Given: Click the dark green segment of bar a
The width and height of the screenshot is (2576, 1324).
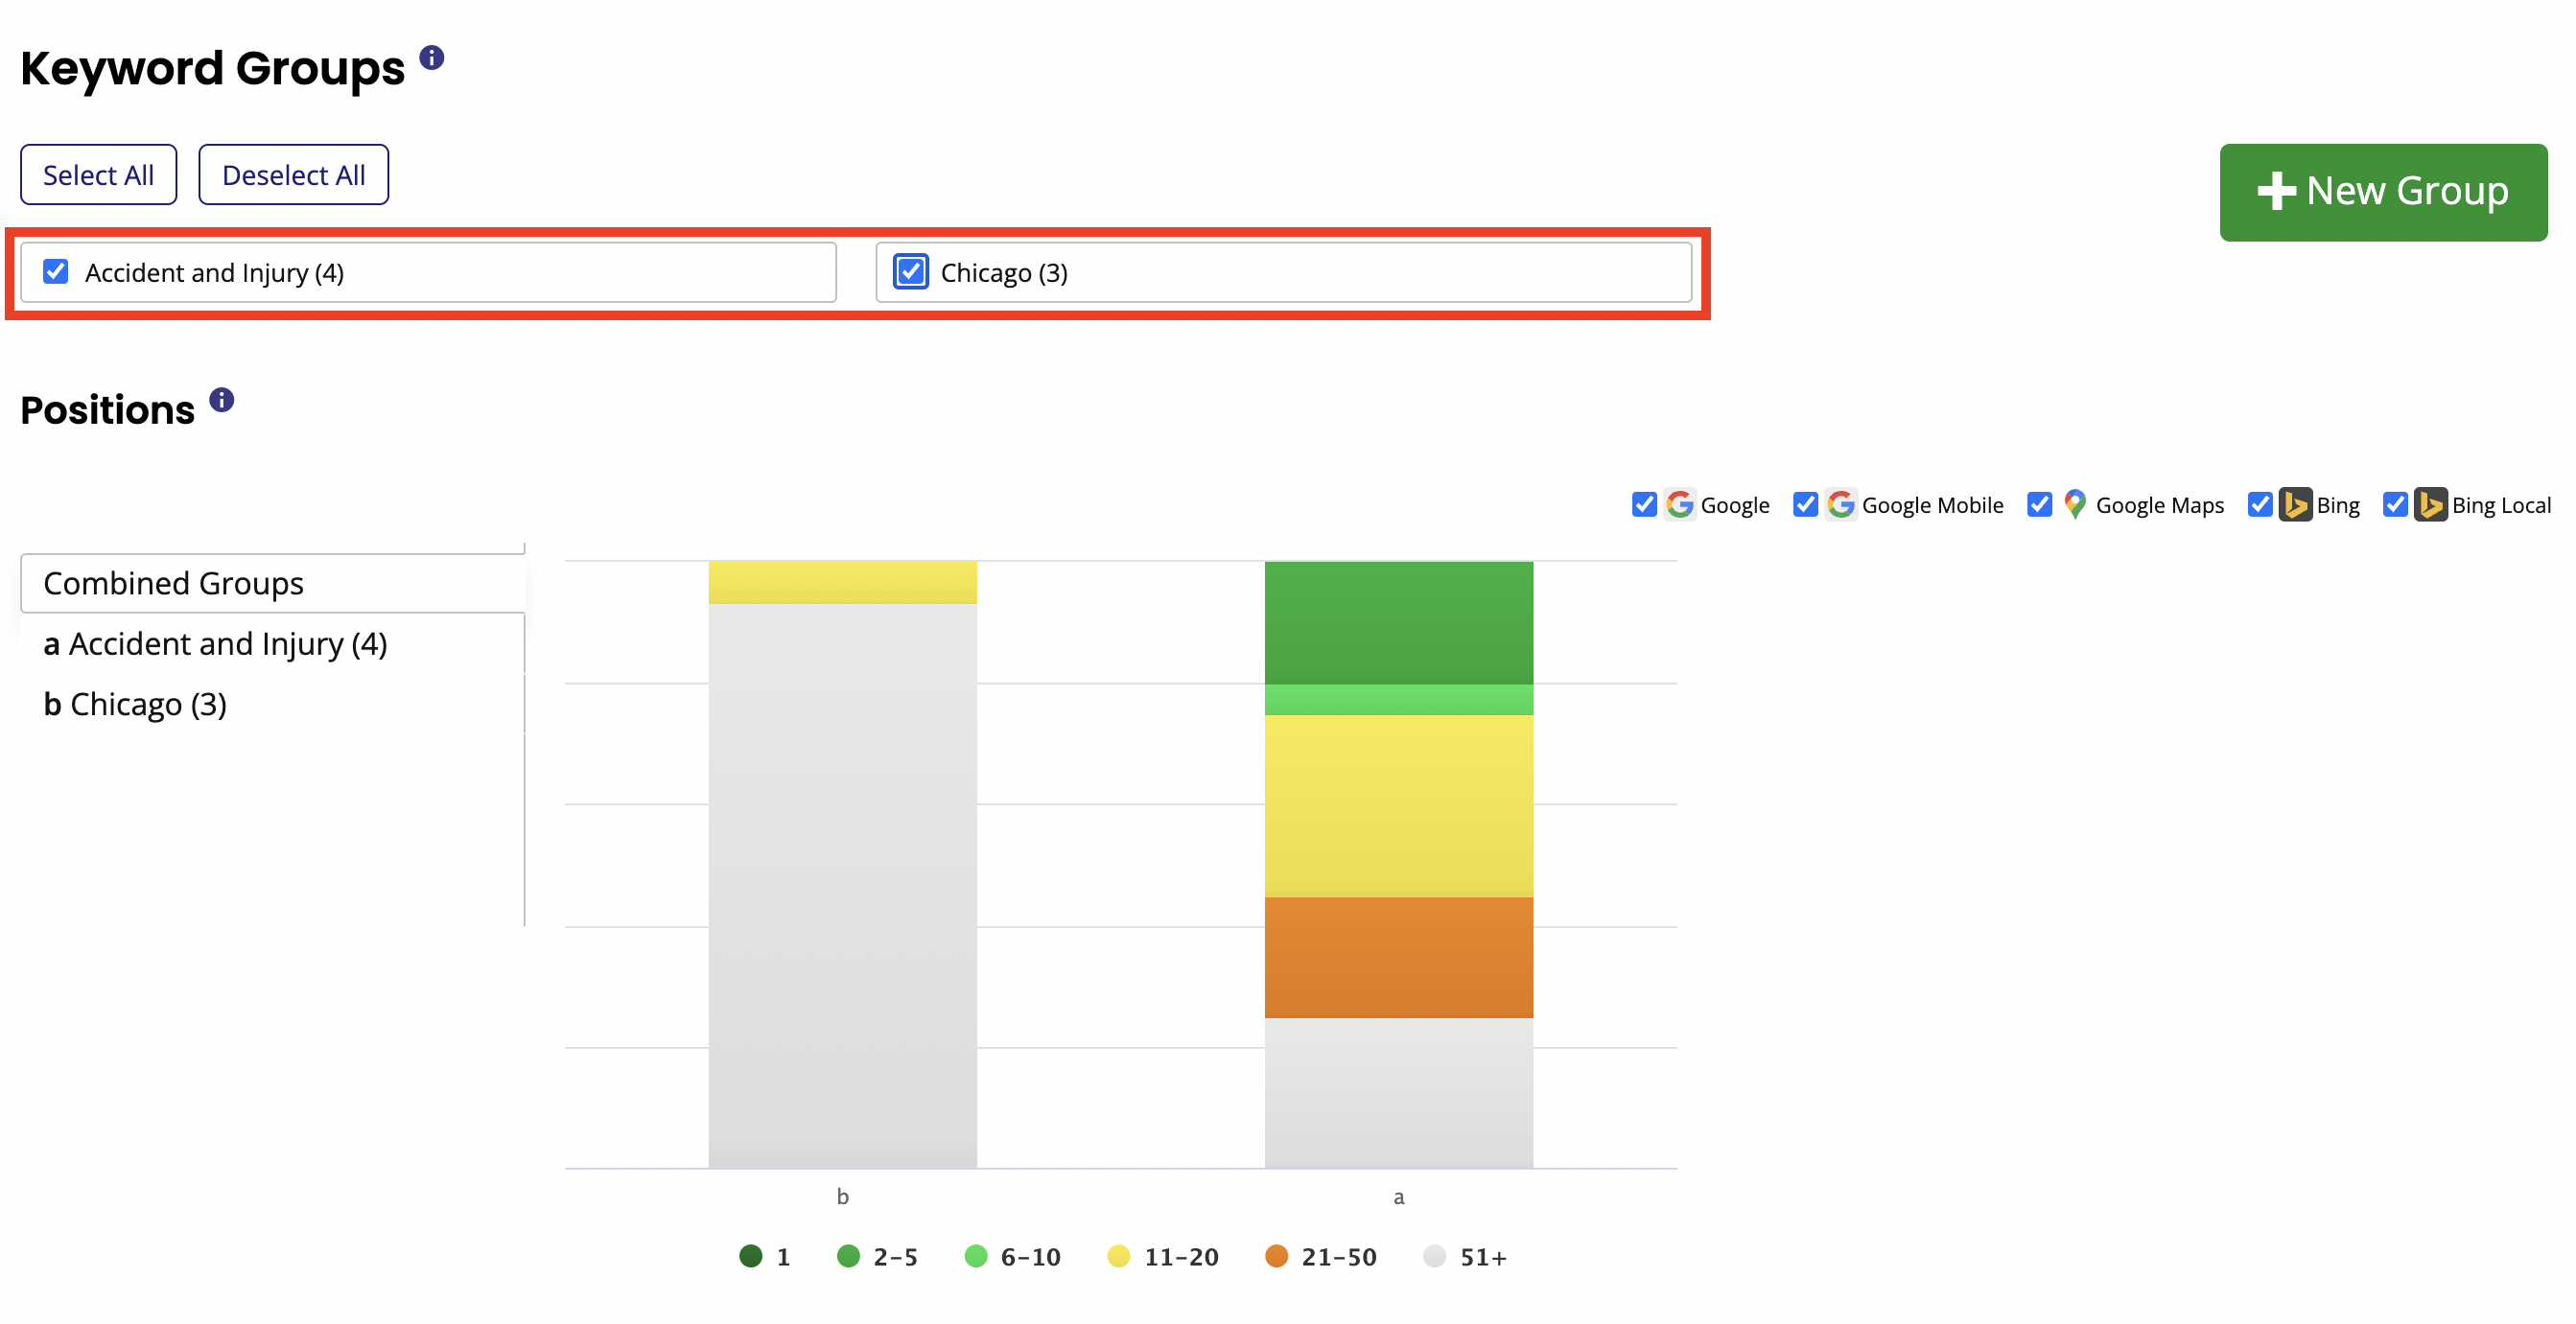Looking at the screenshot, I should coord(1398,622).
